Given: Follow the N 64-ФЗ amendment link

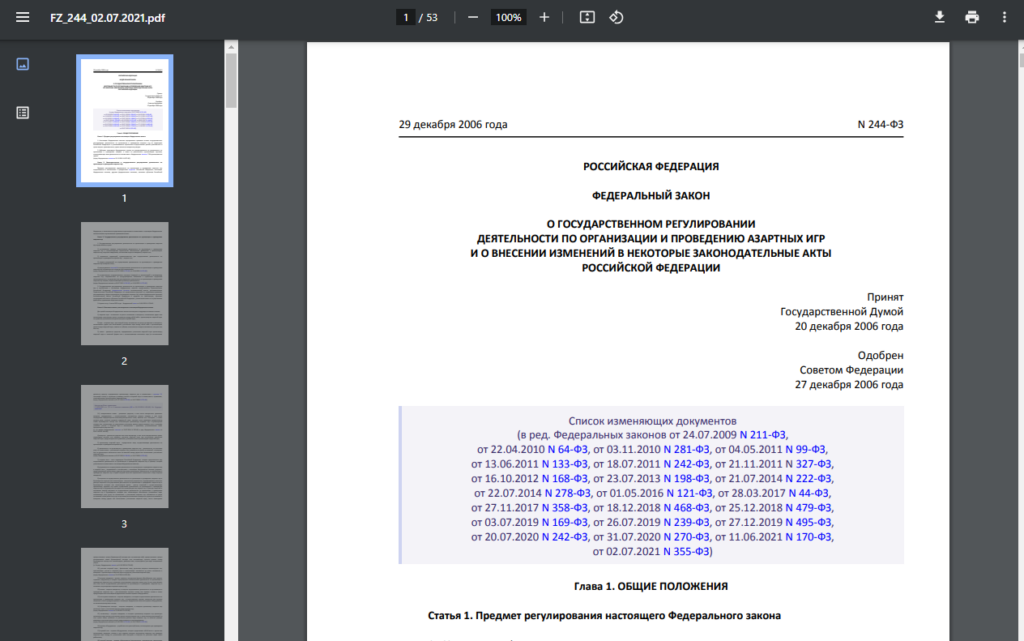Looking at the screenshot, I should coord(568,450).
